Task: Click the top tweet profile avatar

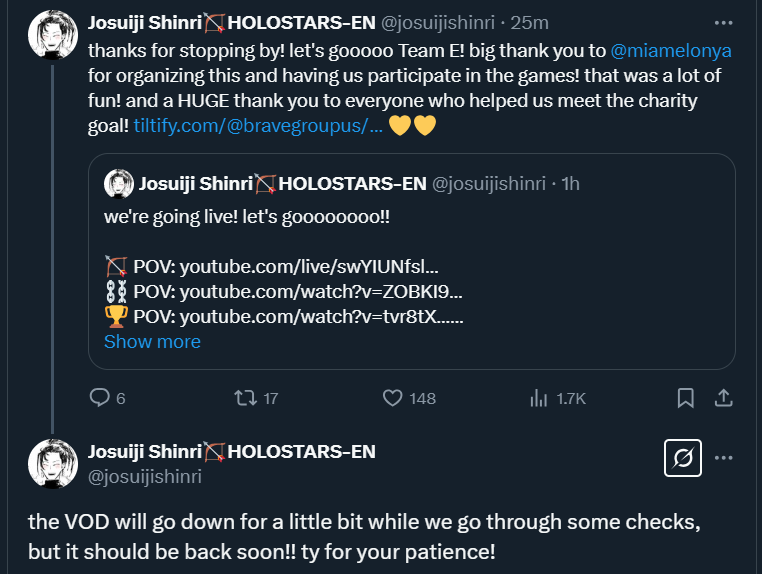Action: [x=52, y=39]
